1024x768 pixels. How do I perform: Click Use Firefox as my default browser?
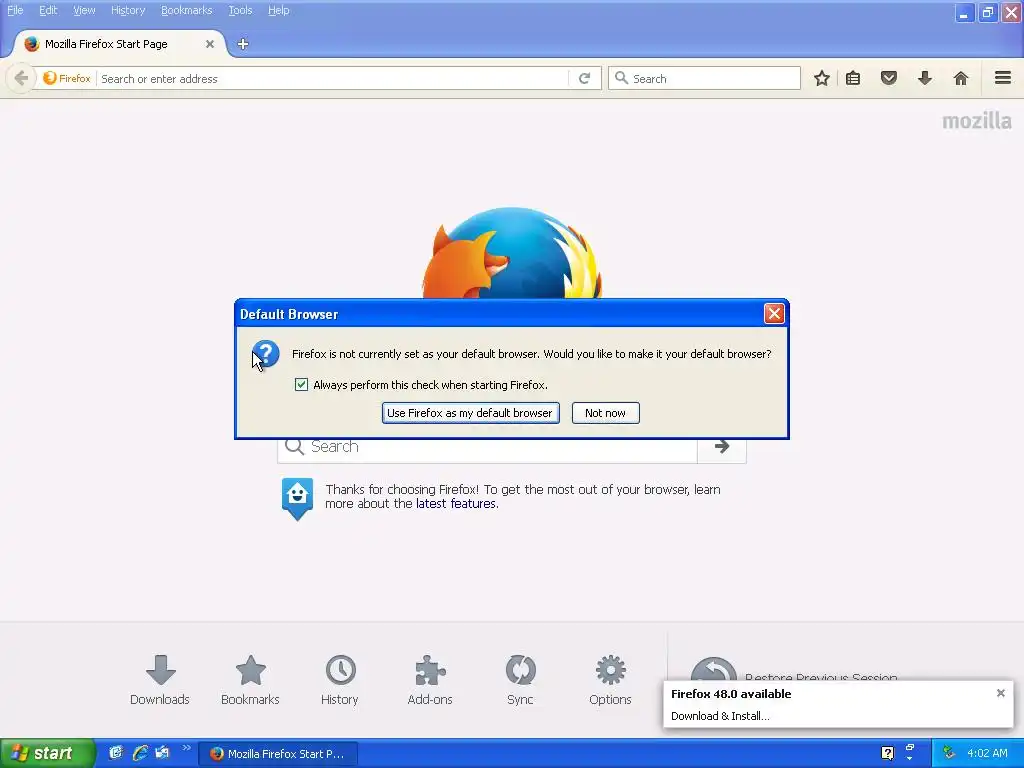click(470, 413)
